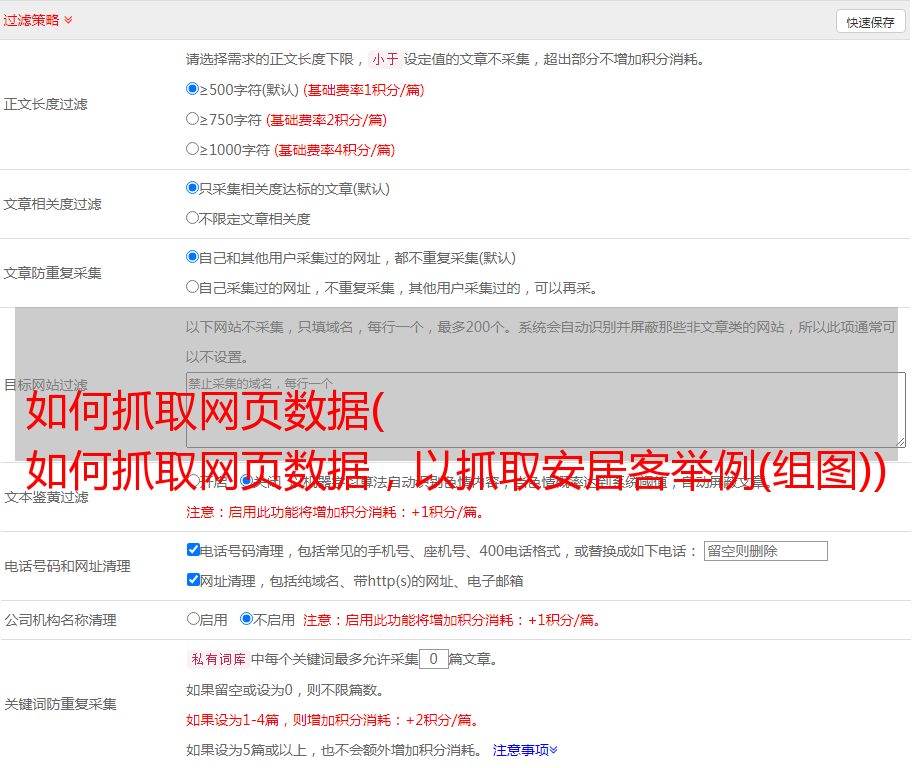Select 只采集相关度达标的文章 option
The height and width of the screenshot is (768, 912).
tap(193, 188)
